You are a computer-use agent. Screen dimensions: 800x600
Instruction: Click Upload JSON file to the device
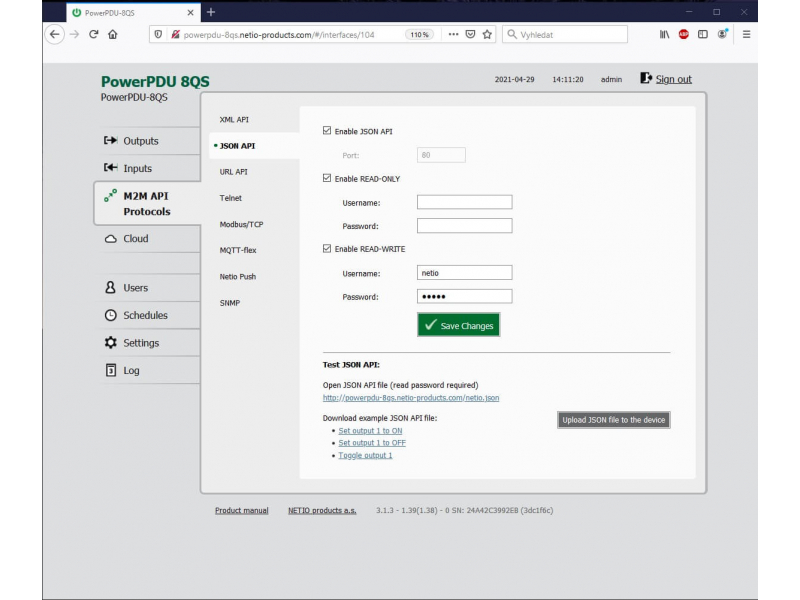tap(613, 420)
